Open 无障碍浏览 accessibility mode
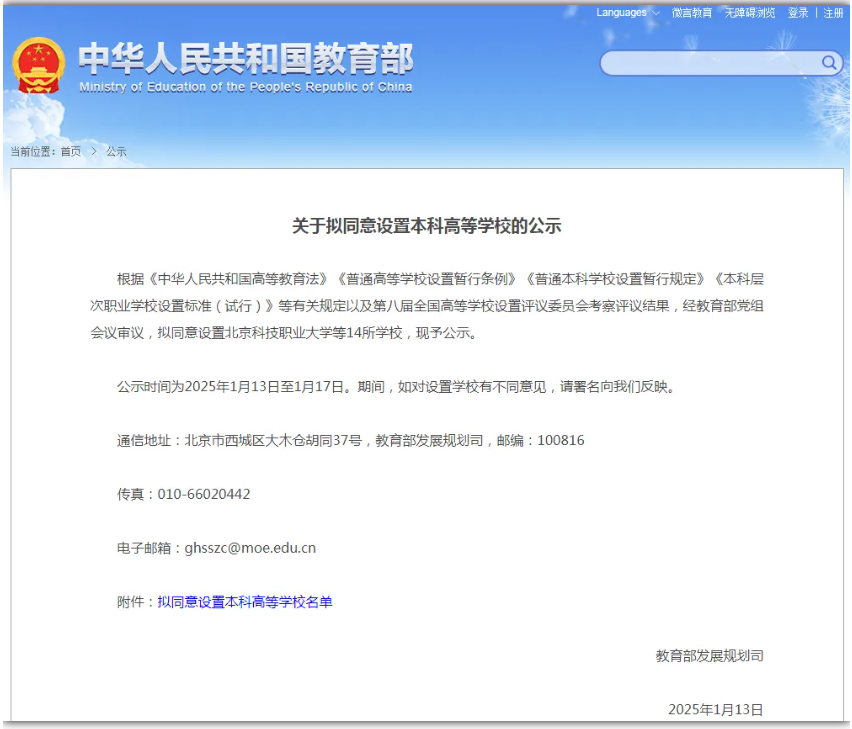This screenshot has width=852, height=729. point(750,12)
